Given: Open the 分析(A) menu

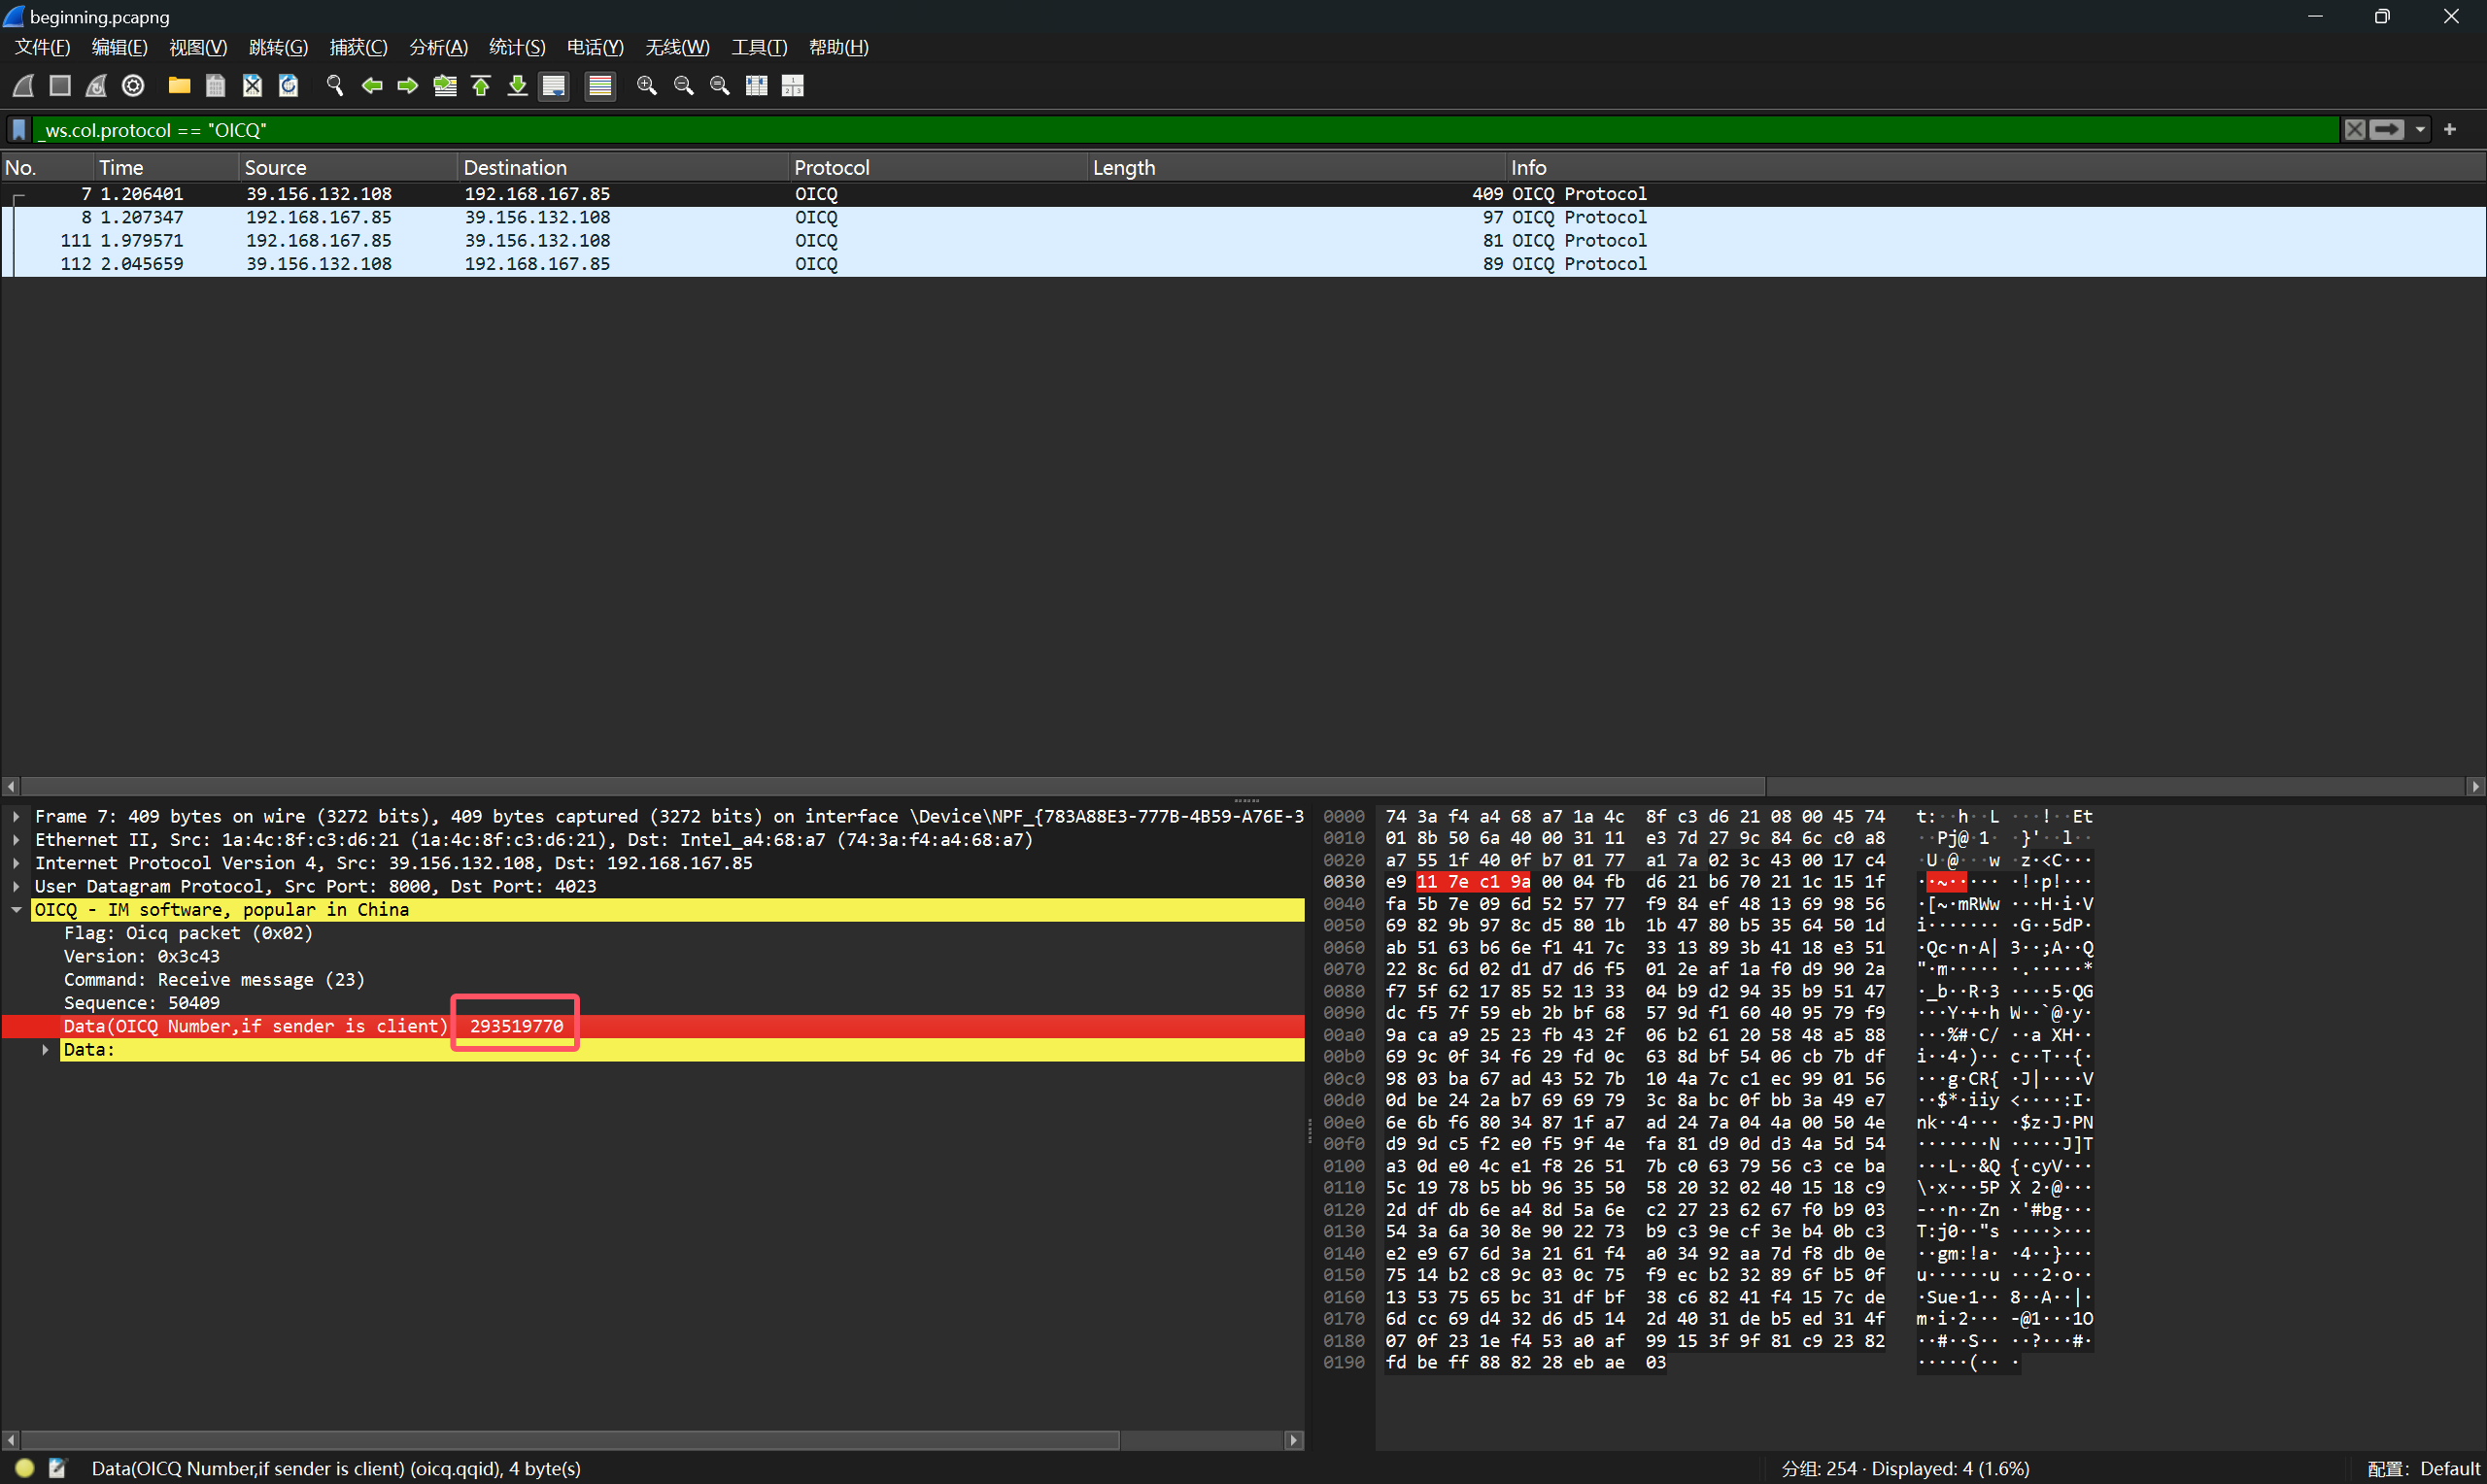Looking at the screenshot, I should click(x=438, y=48).
